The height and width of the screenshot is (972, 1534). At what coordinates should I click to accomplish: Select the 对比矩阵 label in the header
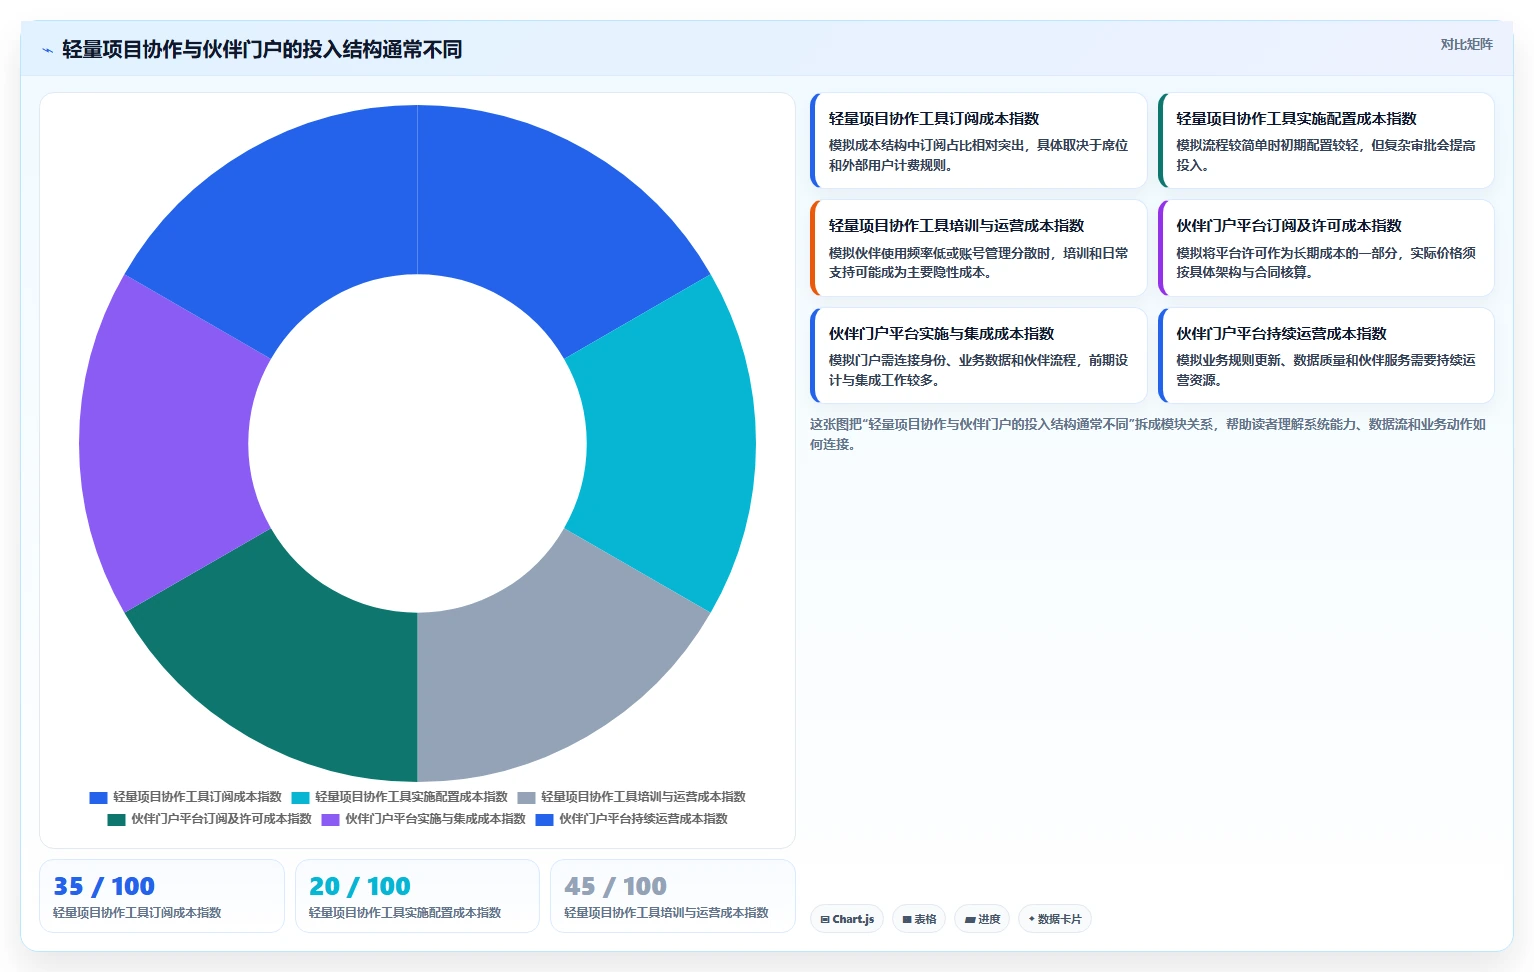click(x=1466, y=44)
